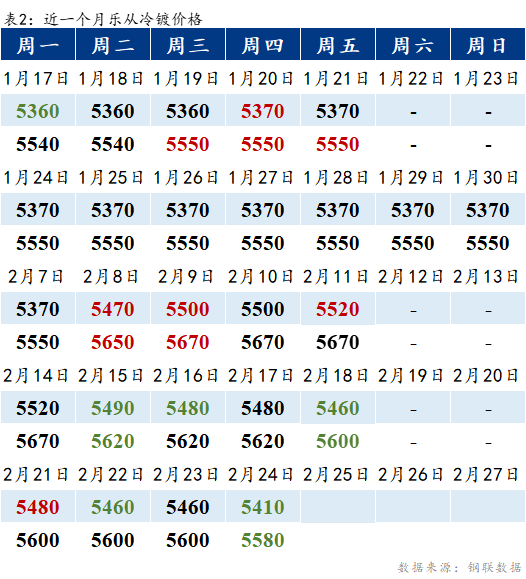Viewport: 526px width, 579px height.
Task: Select the 1月23日 date cell
Action: pyautogui.click(x=486, y=79)
